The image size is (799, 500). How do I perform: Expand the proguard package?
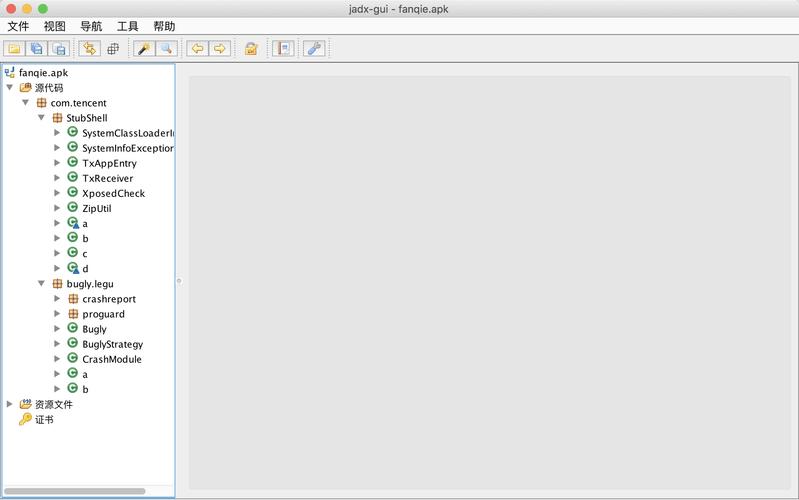click(x=57, y=314)
